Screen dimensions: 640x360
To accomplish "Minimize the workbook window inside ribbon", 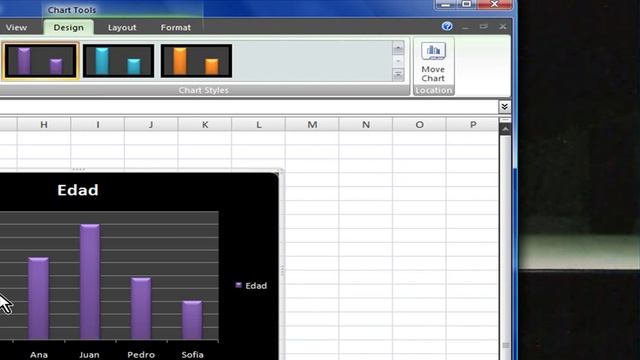I will (x=465, y=27).
